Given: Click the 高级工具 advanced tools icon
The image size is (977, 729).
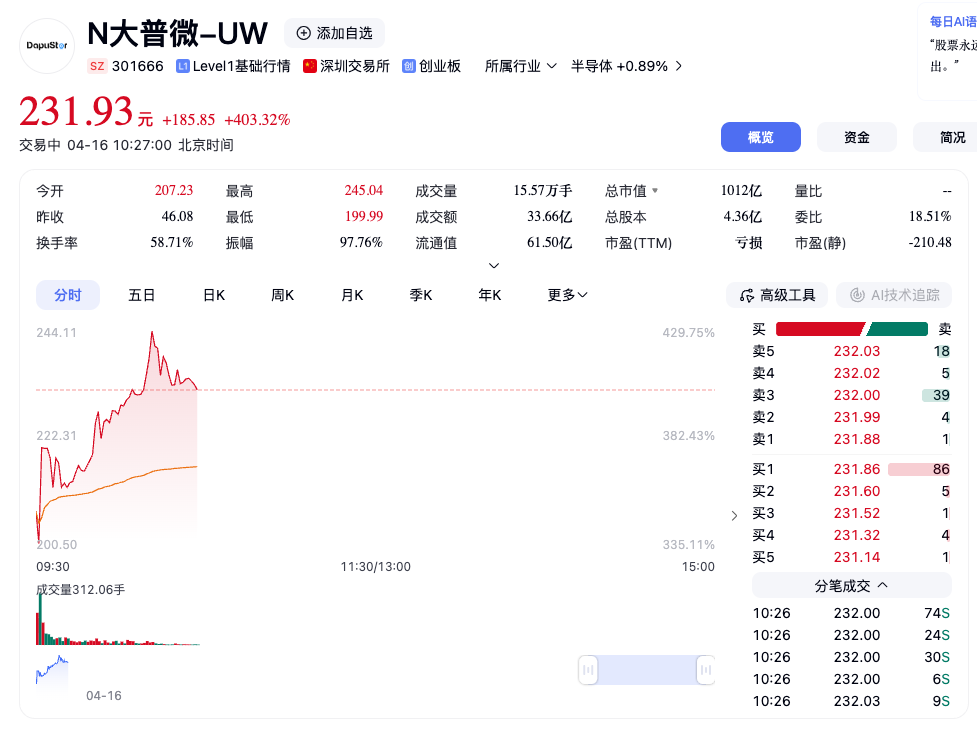Looking at the screenshot, I should coord(746,295).
